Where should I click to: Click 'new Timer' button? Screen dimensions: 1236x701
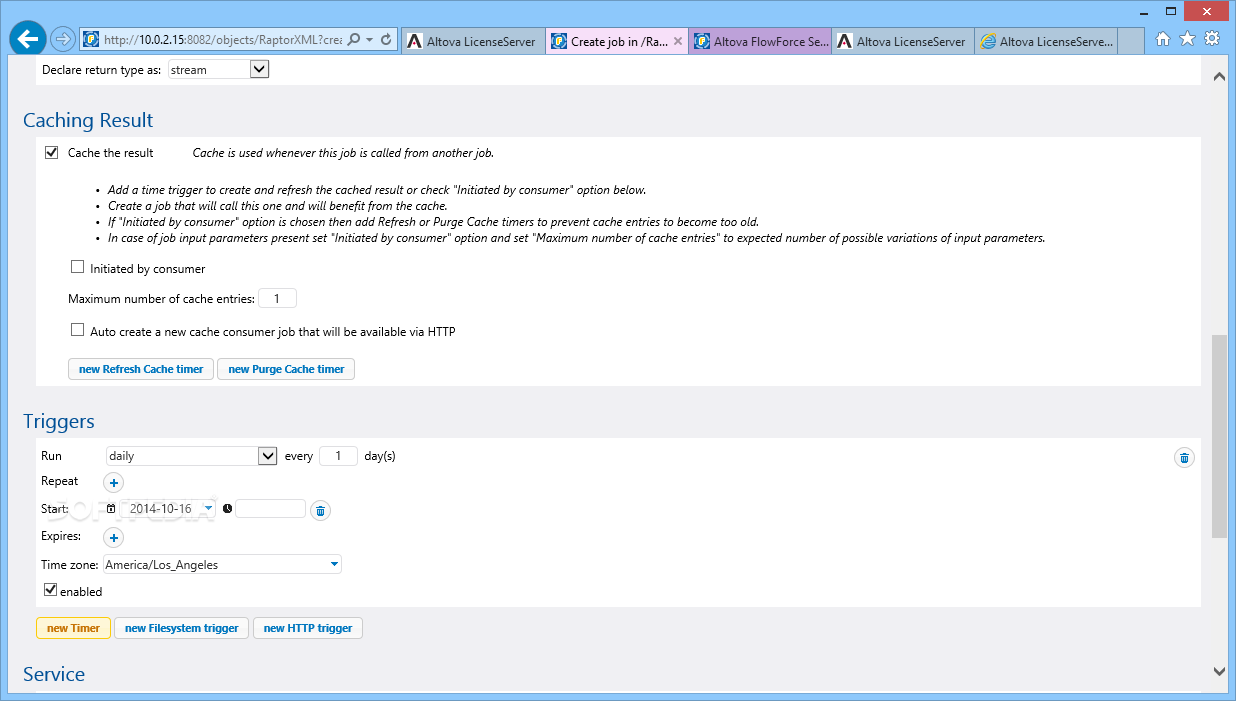(x=73, y=628)
